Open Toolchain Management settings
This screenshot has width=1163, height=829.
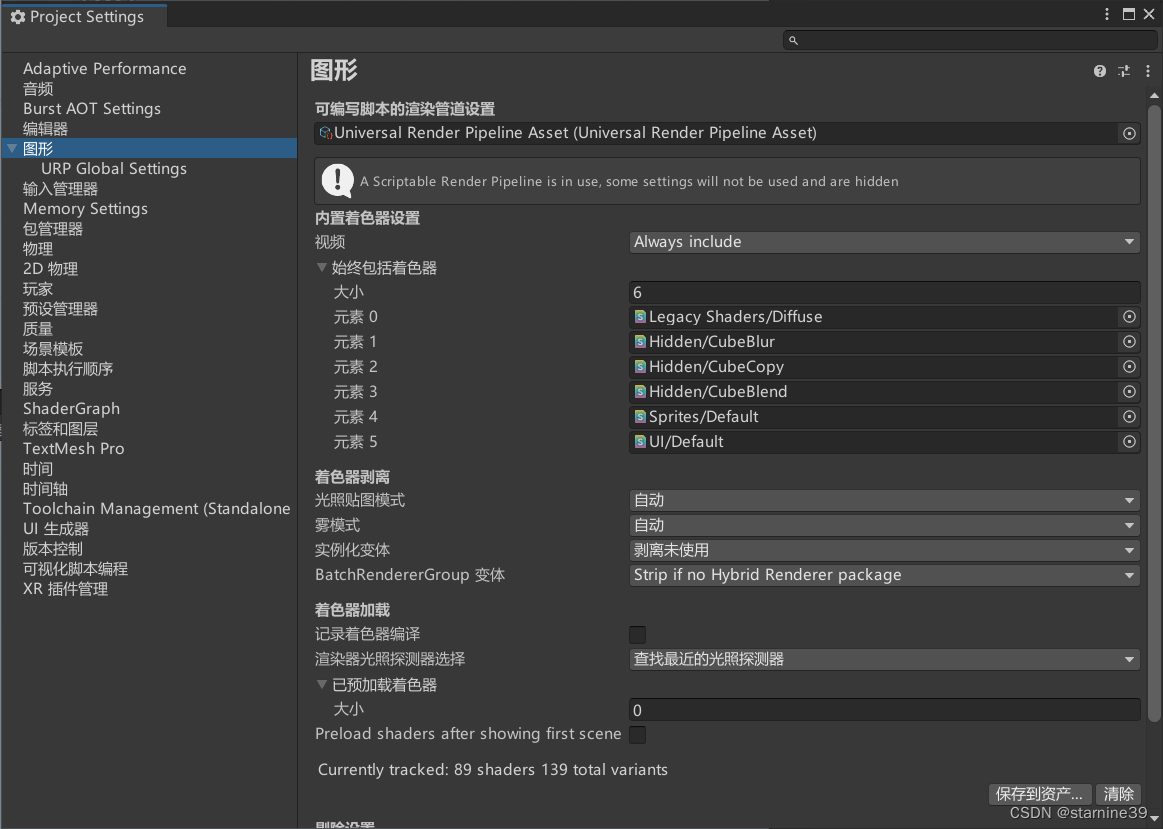click(157, 509)
